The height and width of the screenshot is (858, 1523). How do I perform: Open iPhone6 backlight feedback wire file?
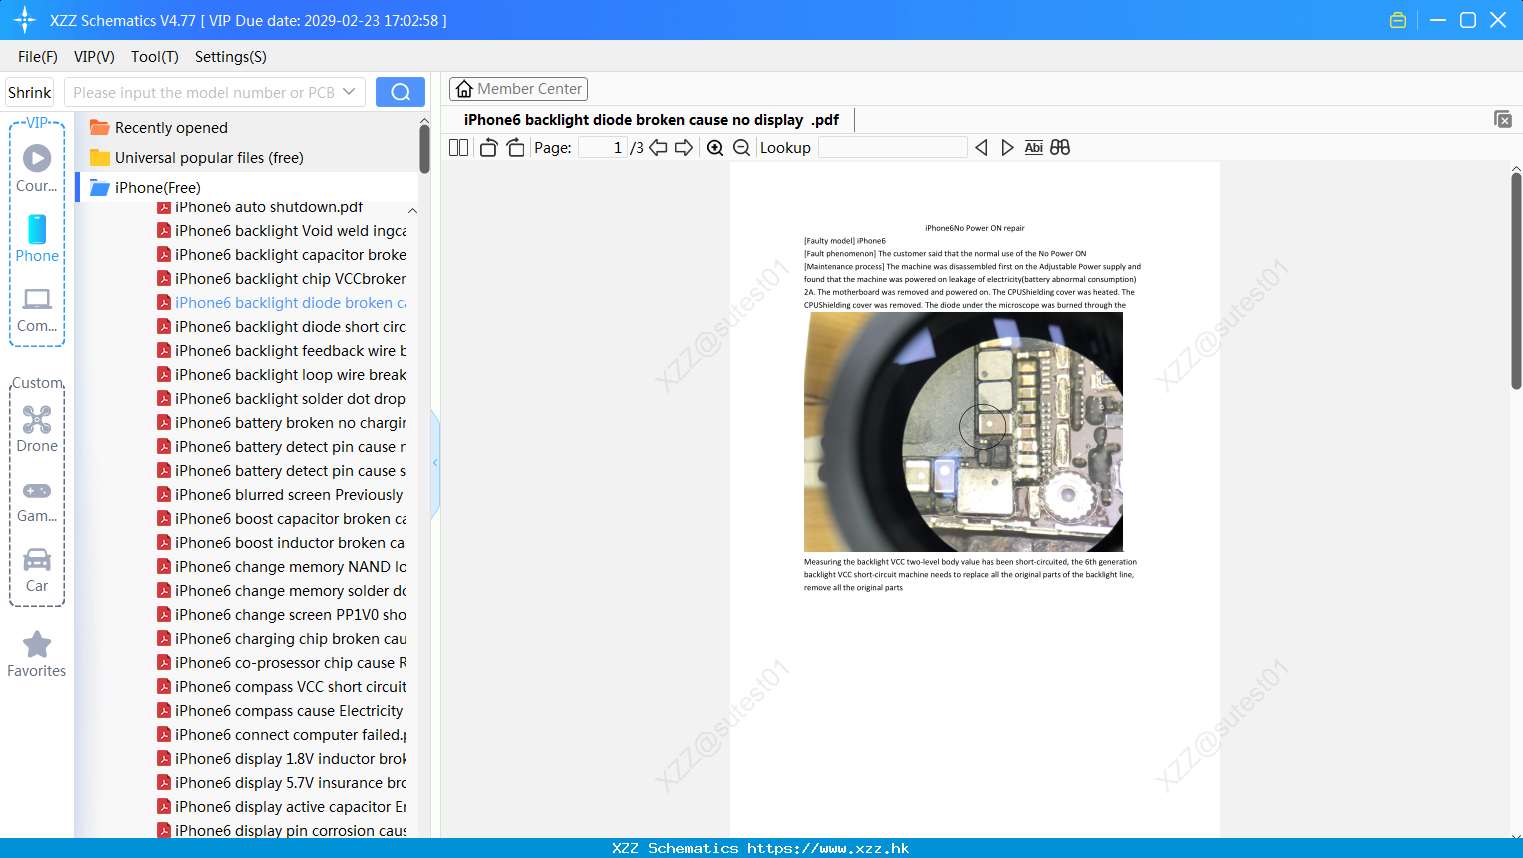tap(282, 351)
